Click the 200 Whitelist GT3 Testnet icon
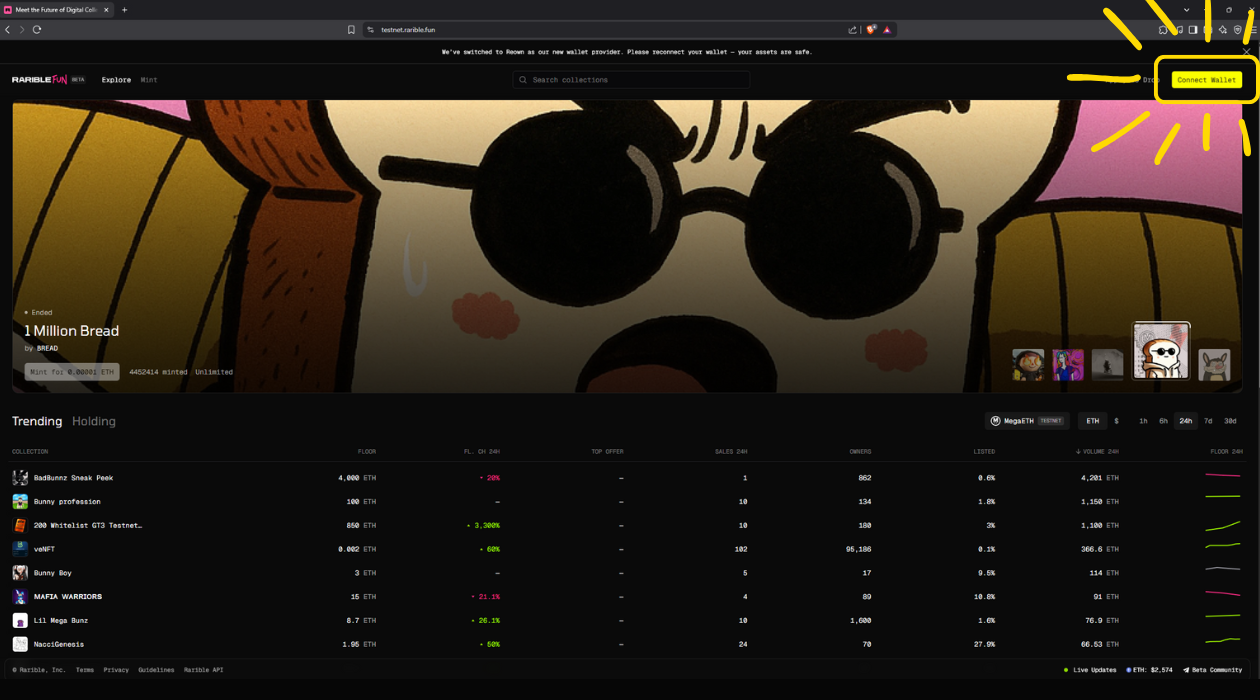1260x700 pixels. (x=20, y=525)
